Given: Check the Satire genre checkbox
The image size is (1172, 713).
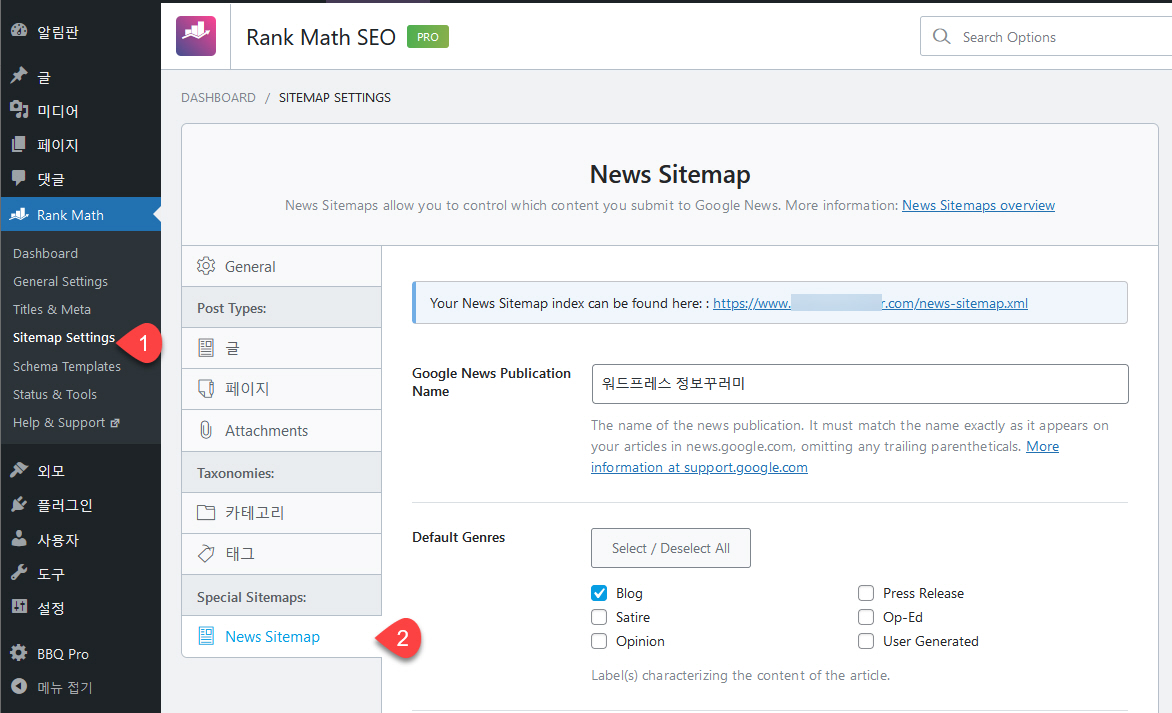Looking at the screenshot, I should click(x=599, y=617).
